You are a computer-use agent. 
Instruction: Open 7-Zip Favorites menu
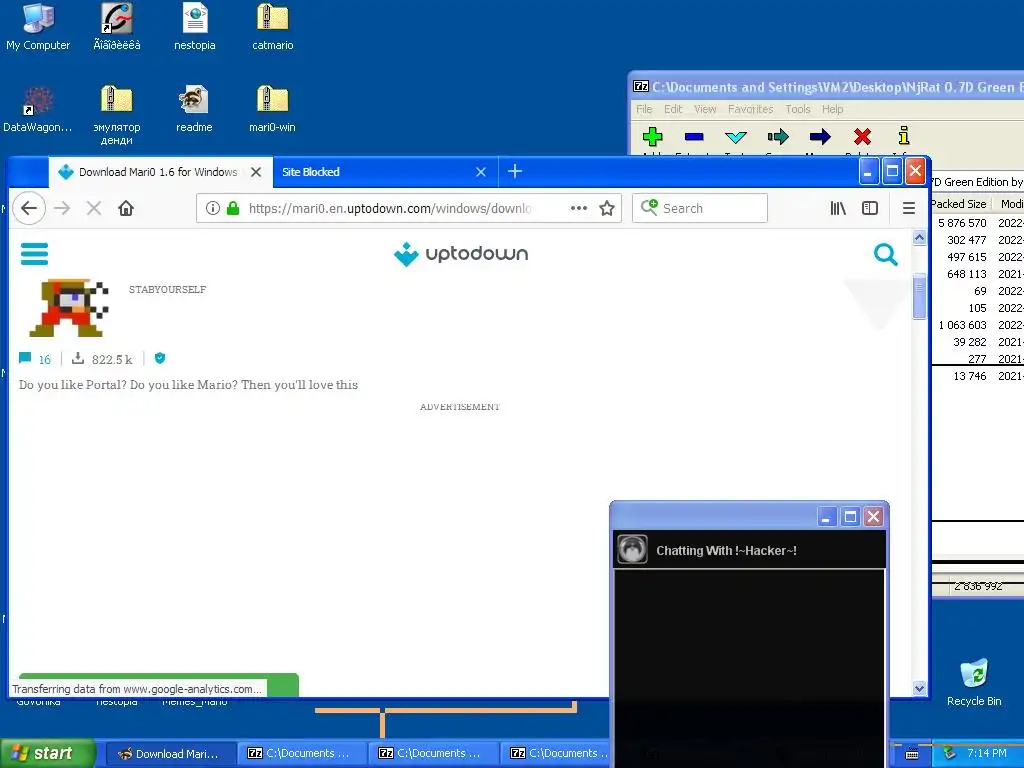[x=750, y=109]
